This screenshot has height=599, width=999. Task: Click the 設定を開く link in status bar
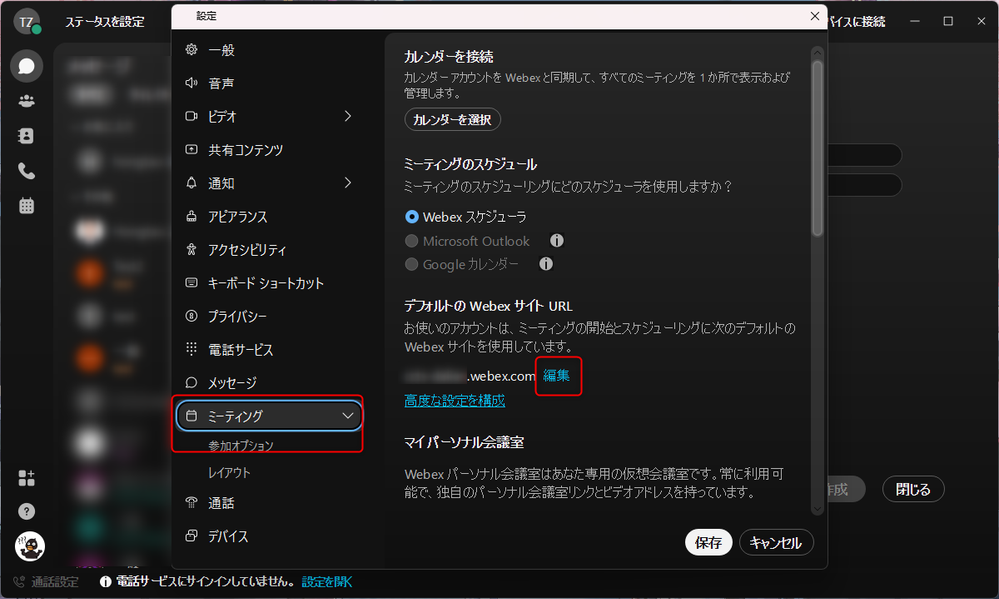[x=327, y=581]
